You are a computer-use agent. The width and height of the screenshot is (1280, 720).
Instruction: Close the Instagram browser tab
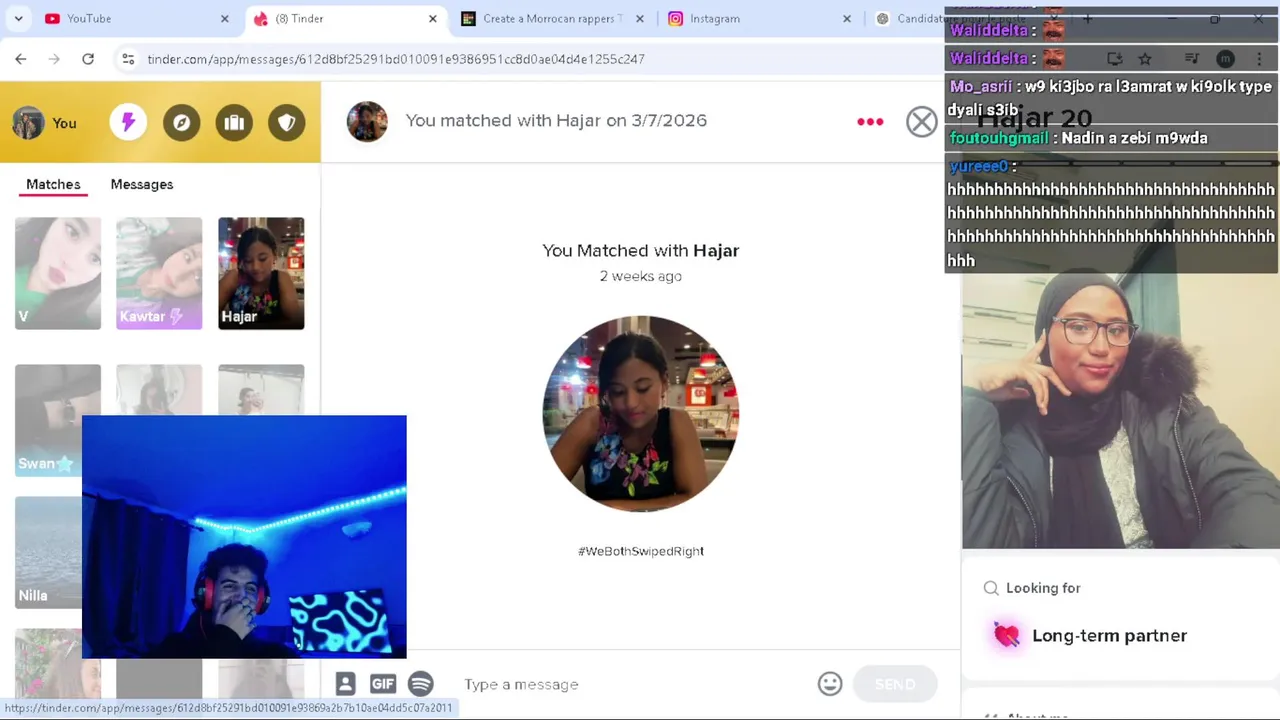tap(846, 18)
